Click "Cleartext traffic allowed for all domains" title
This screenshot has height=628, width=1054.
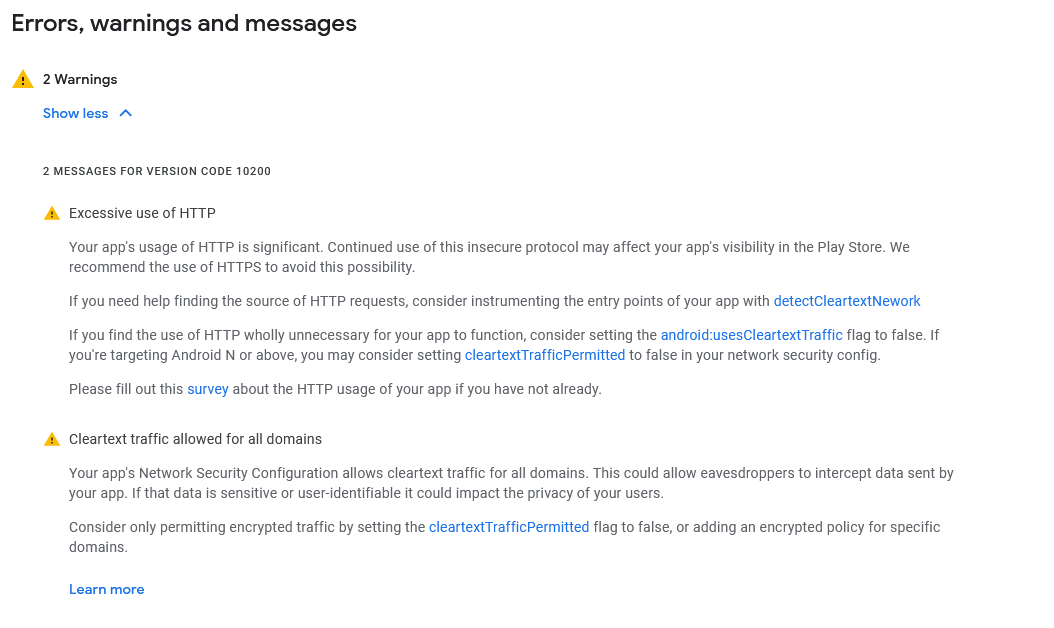point(195,439)
